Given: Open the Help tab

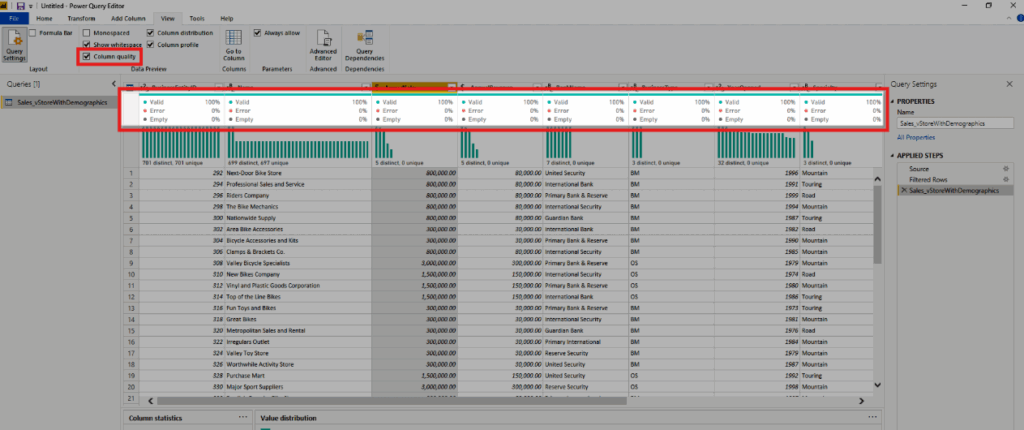Looking at the screenshot, I should click(227, 19).
